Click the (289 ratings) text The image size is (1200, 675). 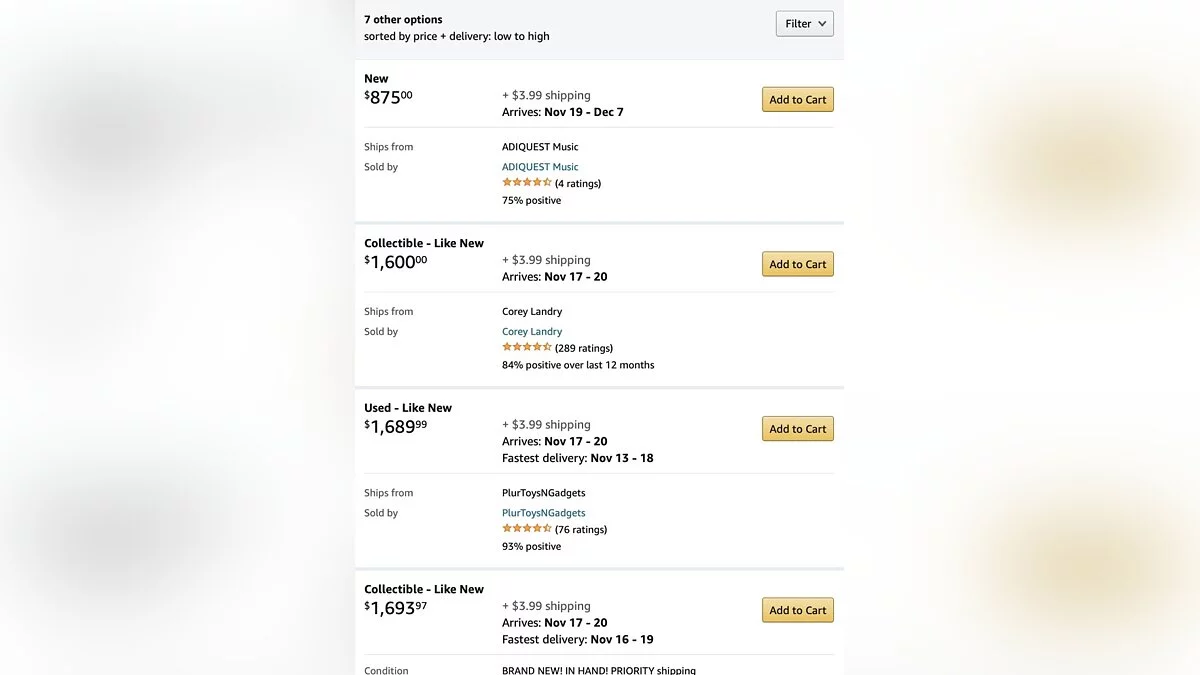pos(584,349)
